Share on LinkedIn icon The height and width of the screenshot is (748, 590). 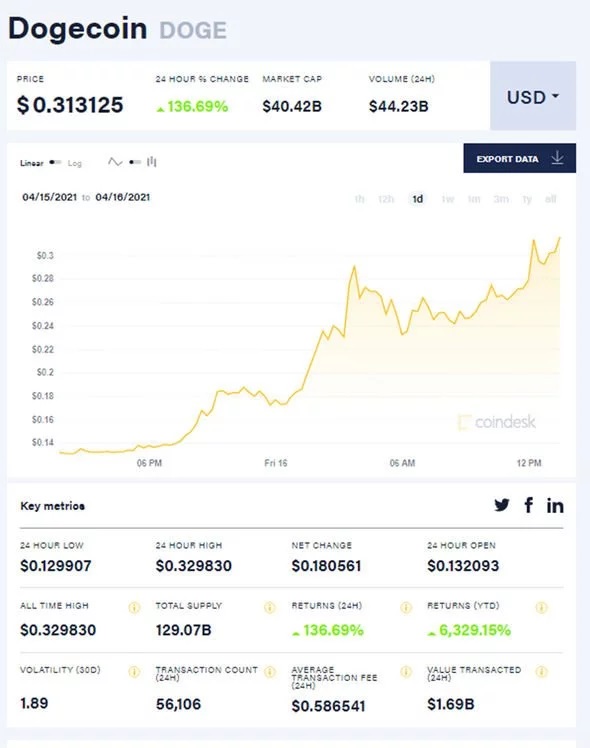tap(555, 505)
